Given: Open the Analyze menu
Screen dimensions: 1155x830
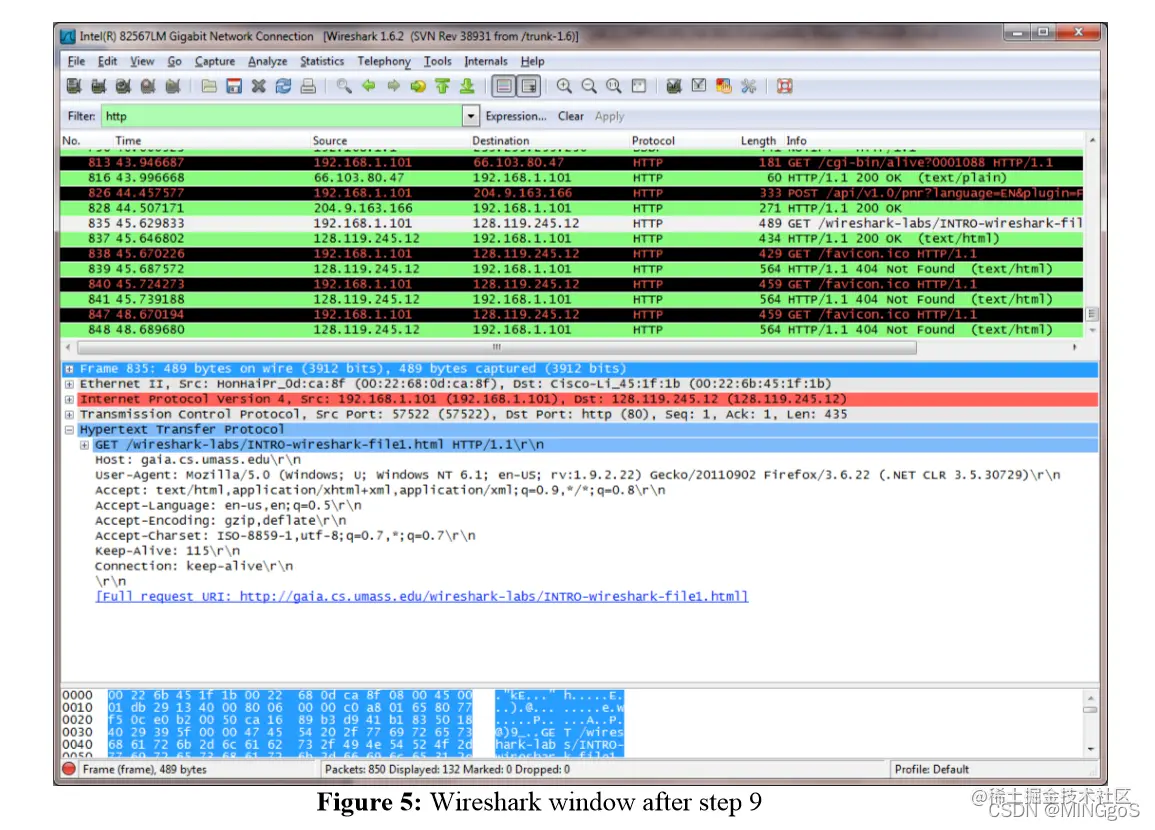Looking at the screenshot, I should pos(267,61).
